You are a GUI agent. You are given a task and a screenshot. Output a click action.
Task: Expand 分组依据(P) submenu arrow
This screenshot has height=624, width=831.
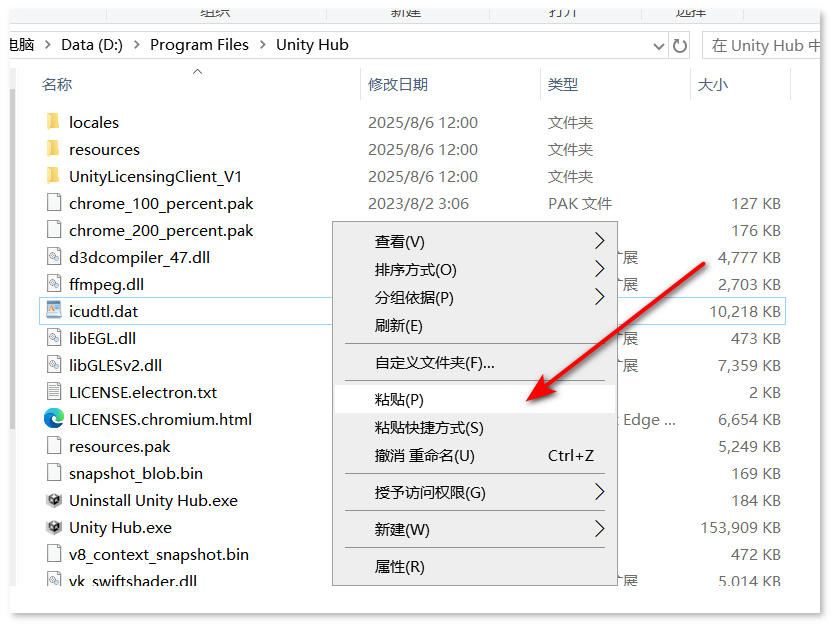point(599,297)
